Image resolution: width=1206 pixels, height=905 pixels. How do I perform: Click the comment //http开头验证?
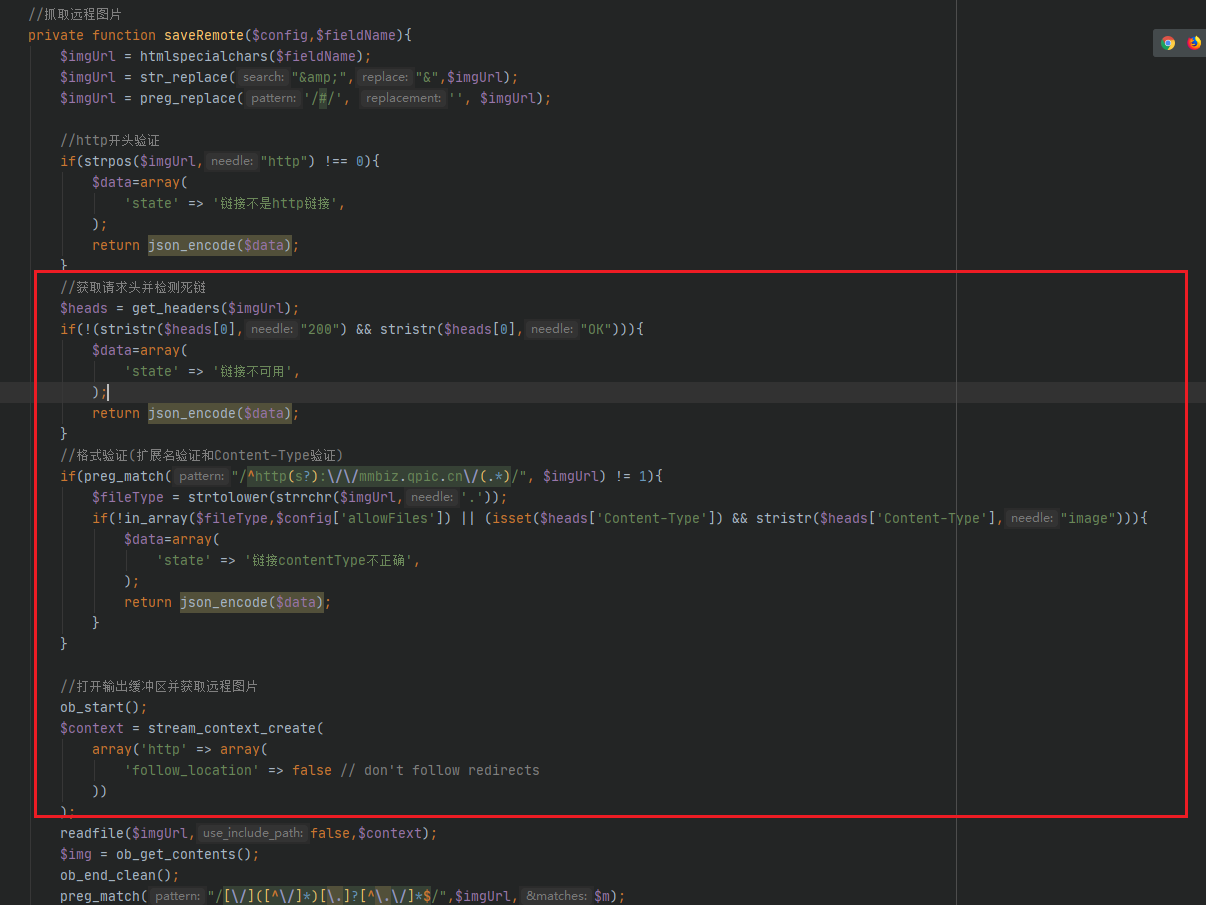coord(110,140)
